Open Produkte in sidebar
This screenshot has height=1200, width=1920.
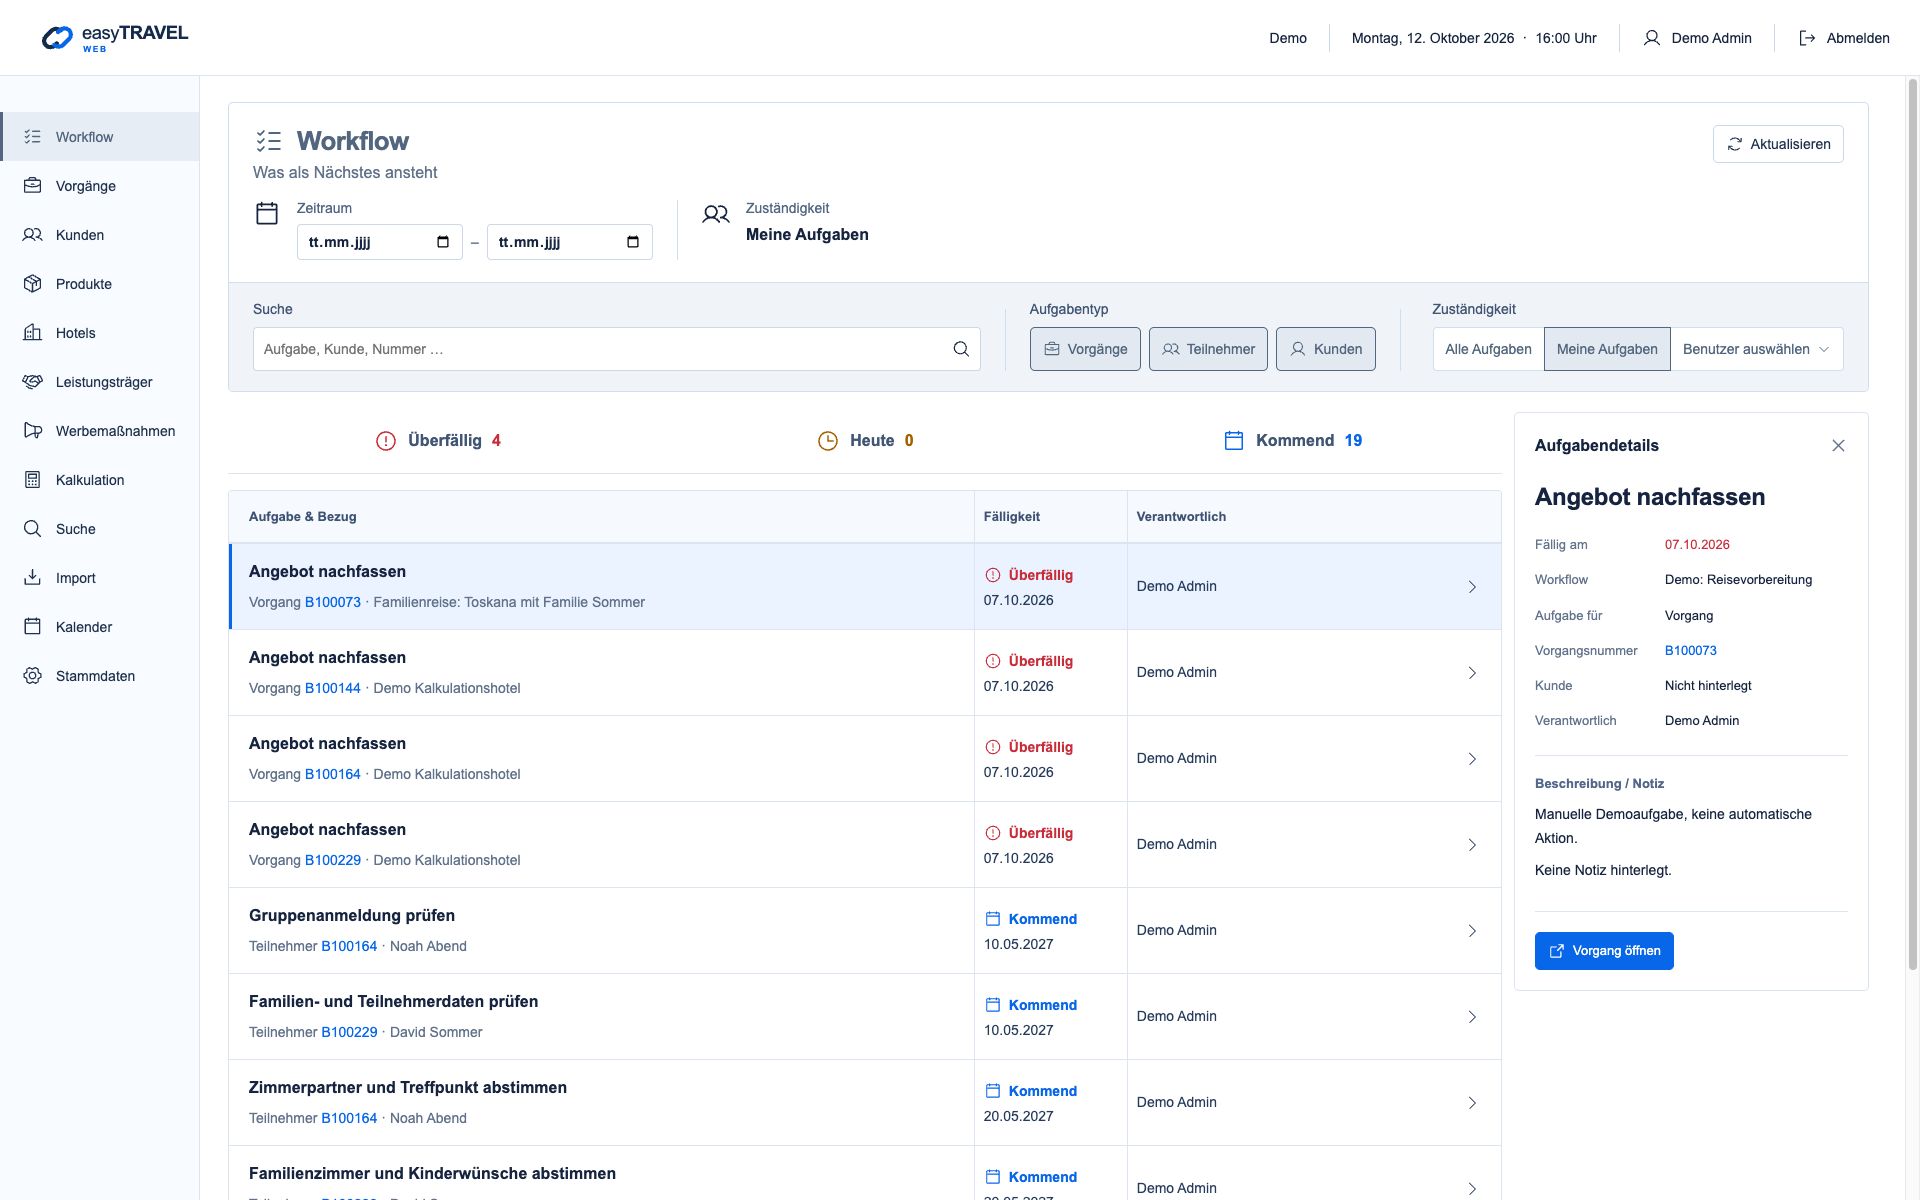point(100,284)
